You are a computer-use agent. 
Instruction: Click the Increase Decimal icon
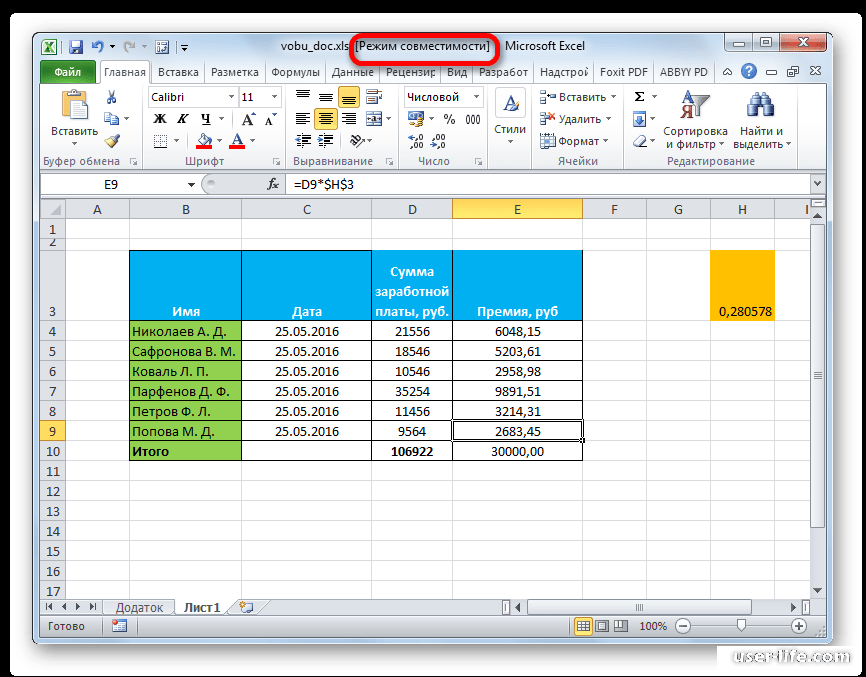[x=415, y=141]
